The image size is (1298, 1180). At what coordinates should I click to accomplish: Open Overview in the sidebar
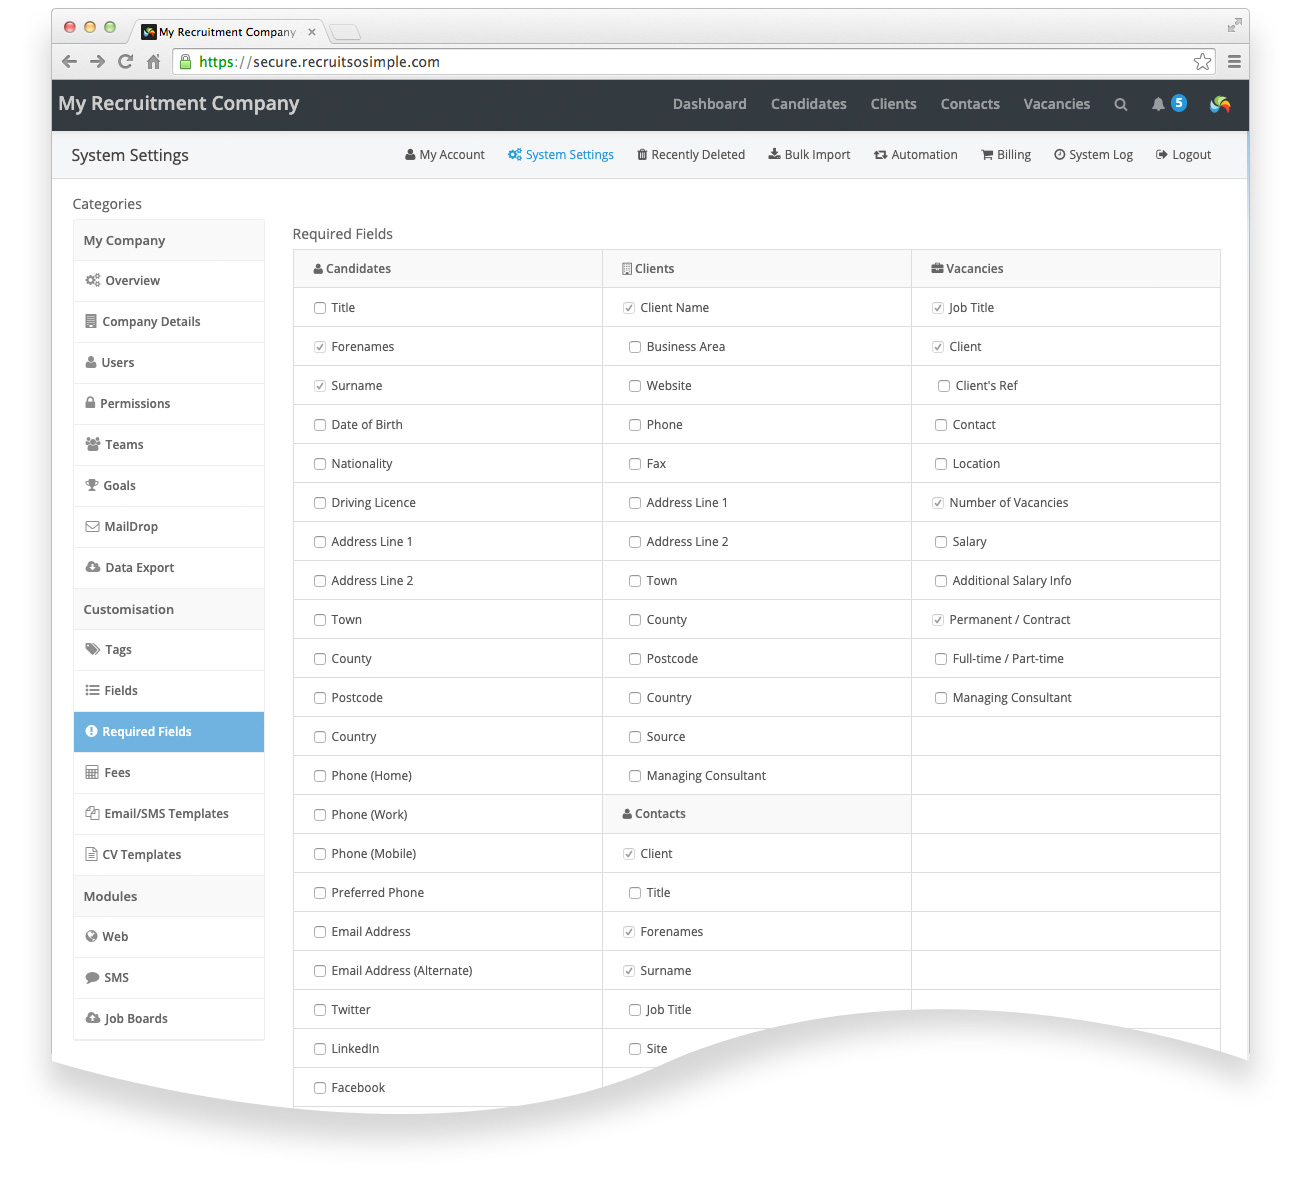click(169, 281)
